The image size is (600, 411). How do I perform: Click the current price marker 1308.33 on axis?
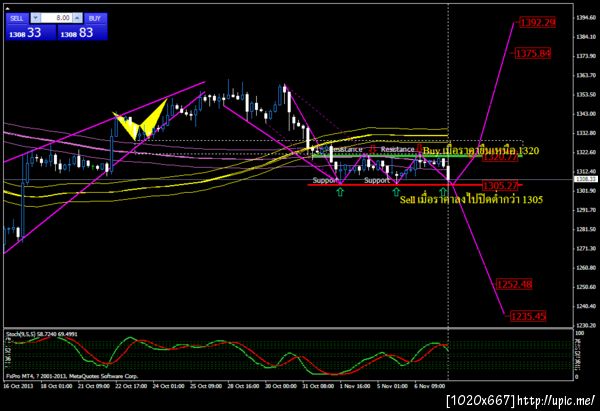(x=585, y=179)
